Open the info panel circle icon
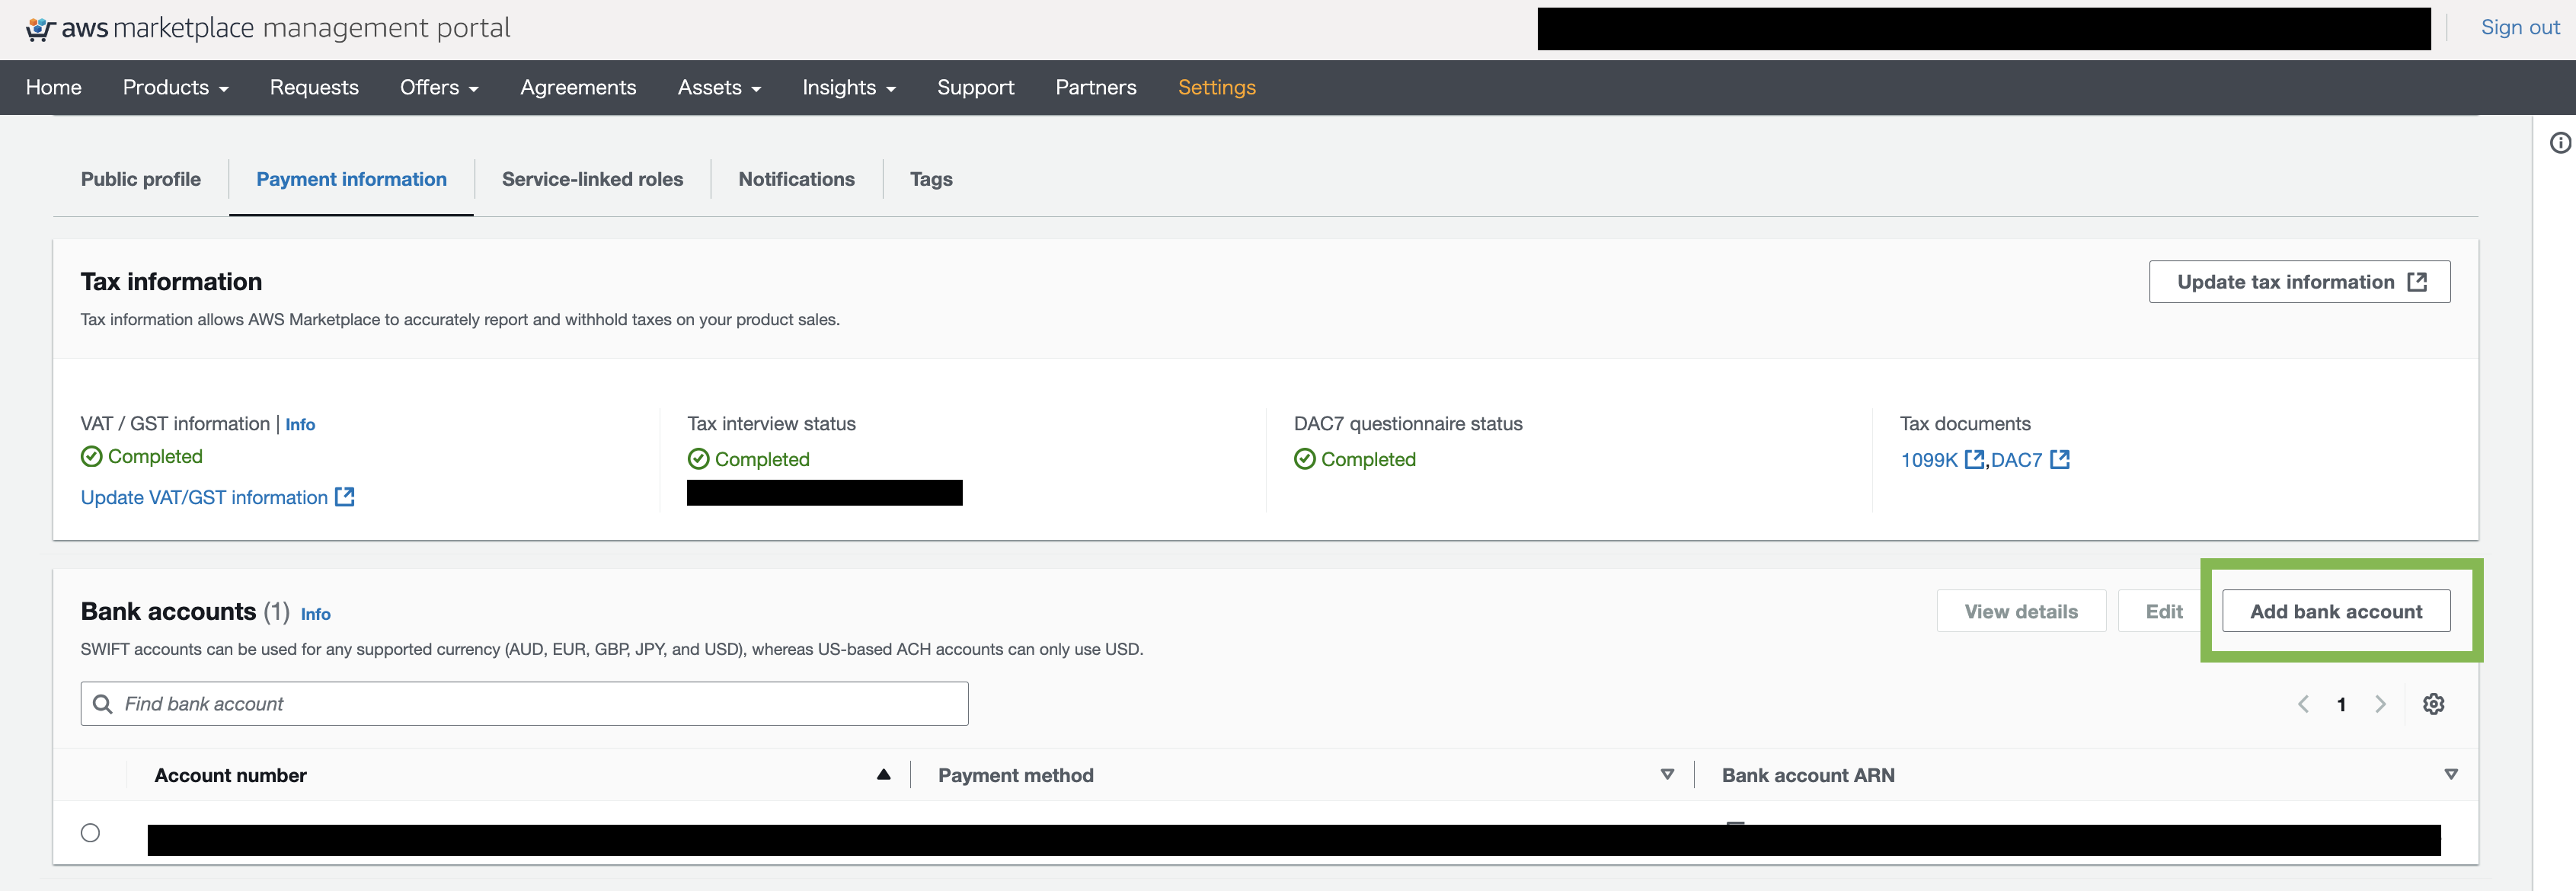Viewport: 2576px width, 891px height. click(2560, 143)
